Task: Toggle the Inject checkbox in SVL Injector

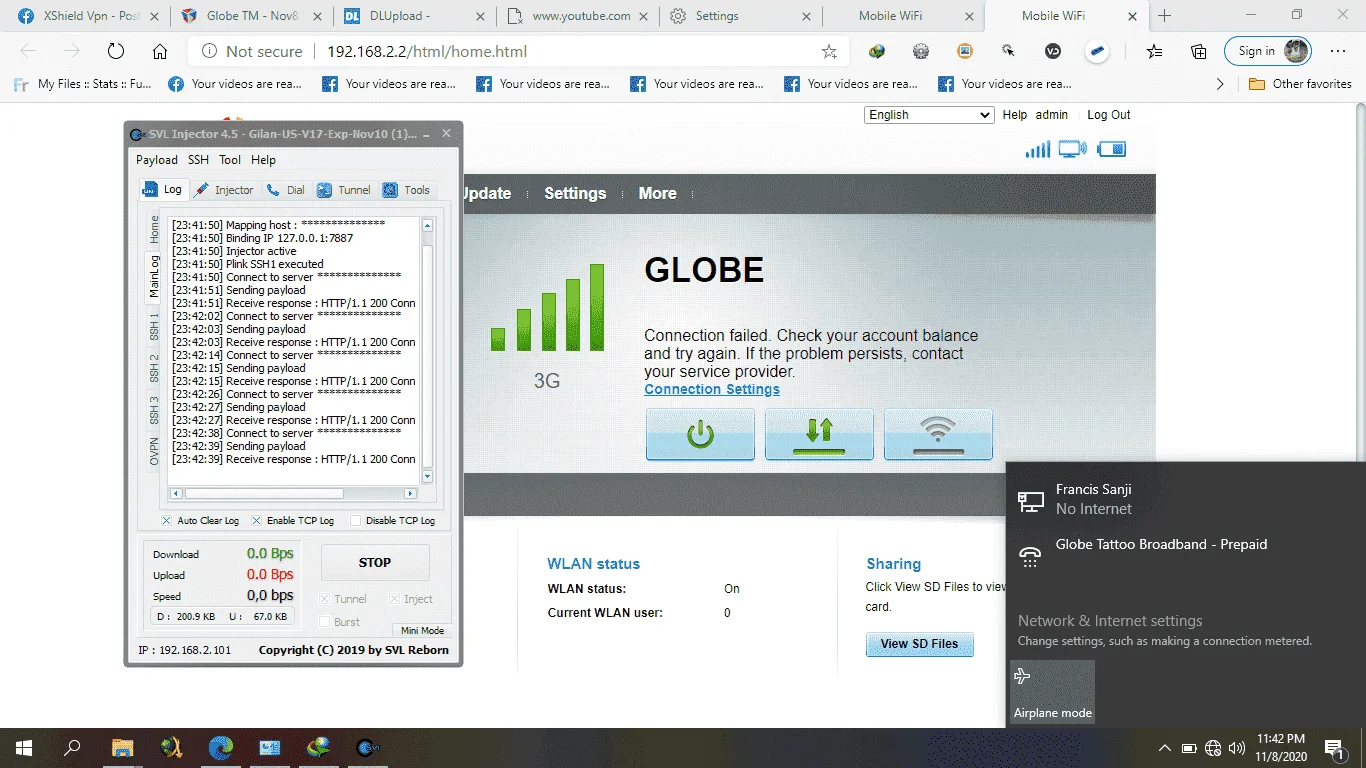Action: [x=394, y=599]
